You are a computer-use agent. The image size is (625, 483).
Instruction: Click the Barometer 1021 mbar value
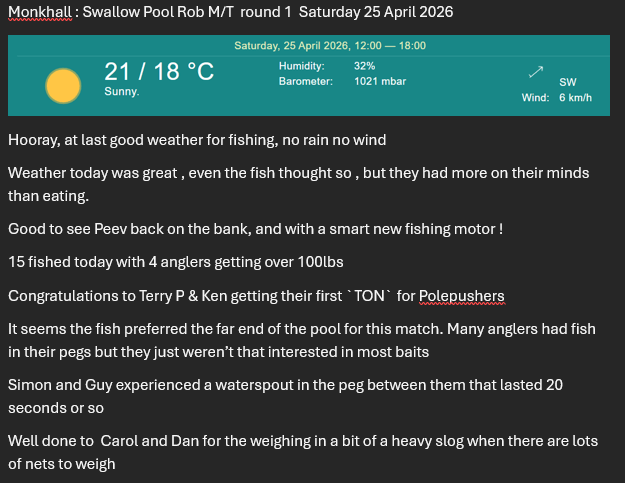click(x=380, y=81)
